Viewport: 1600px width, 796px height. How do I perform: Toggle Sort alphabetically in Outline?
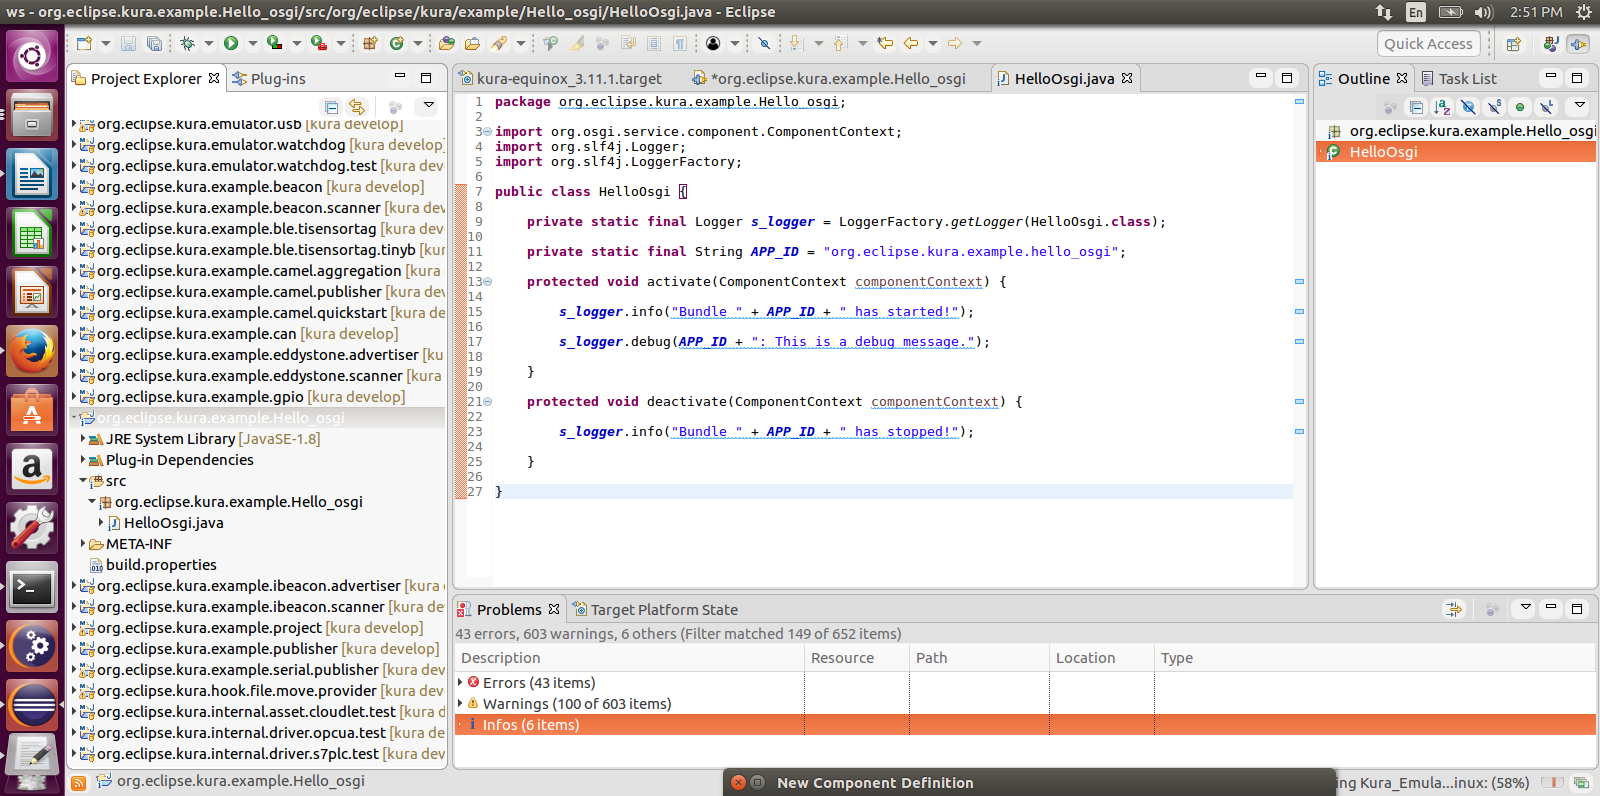[1442, 106]
